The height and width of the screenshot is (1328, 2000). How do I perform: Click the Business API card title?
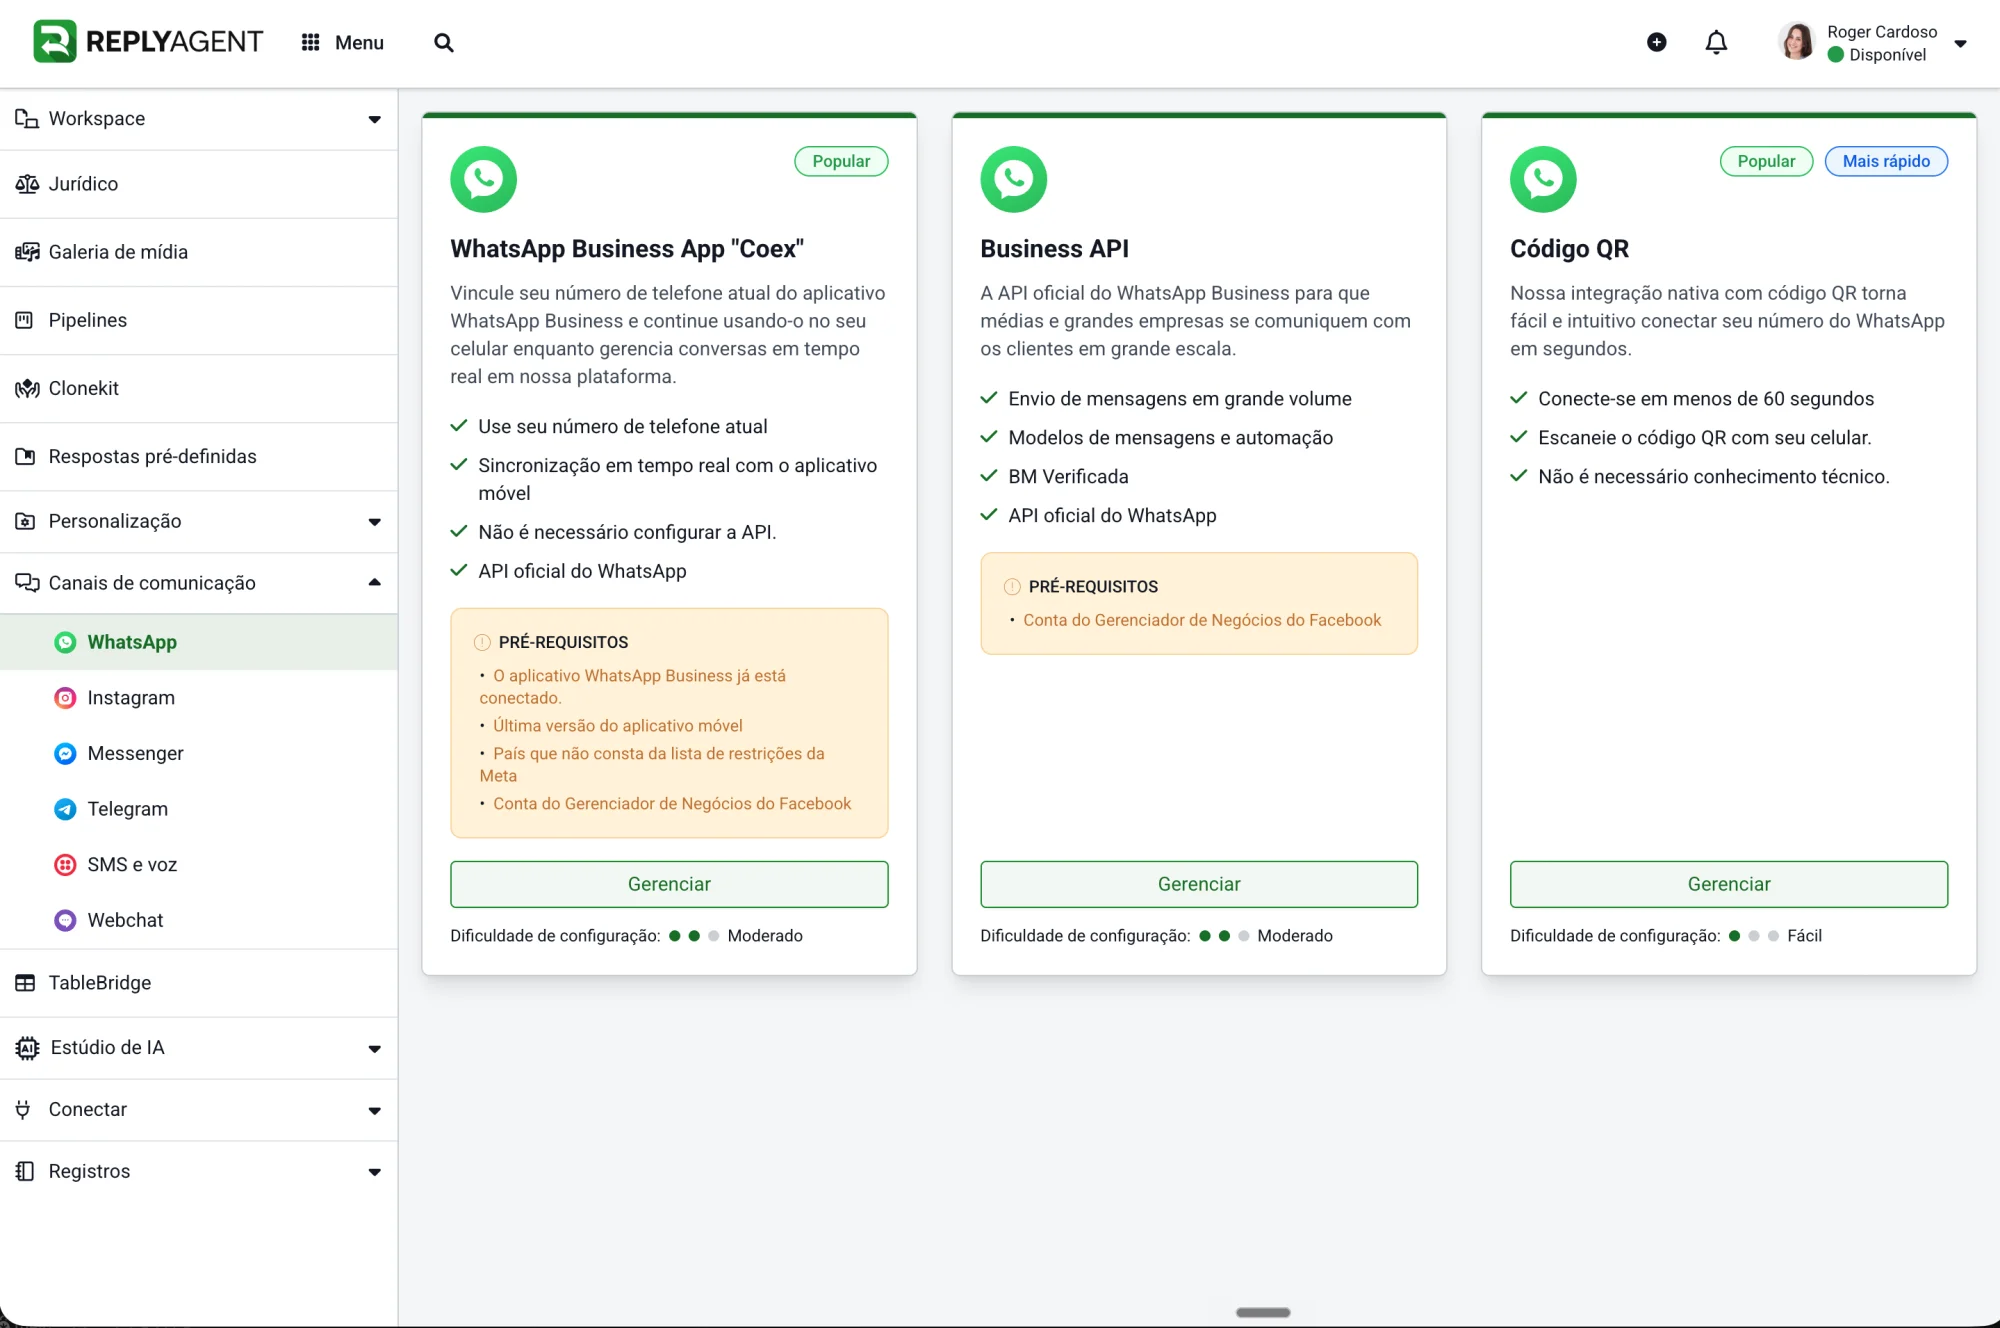pyautogui.click(x=1054, y=249)
